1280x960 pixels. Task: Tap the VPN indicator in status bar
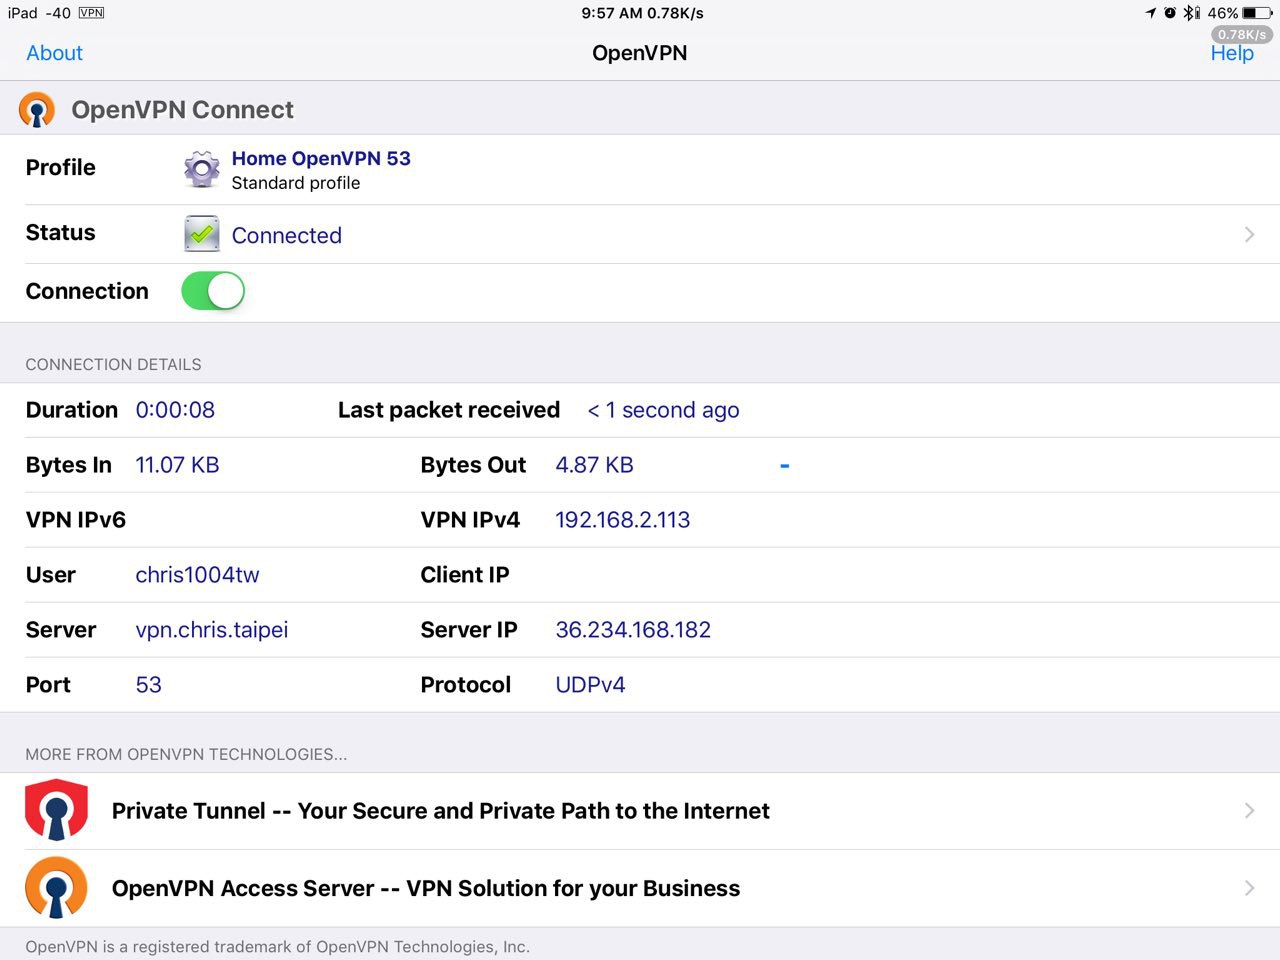[91, 13]
